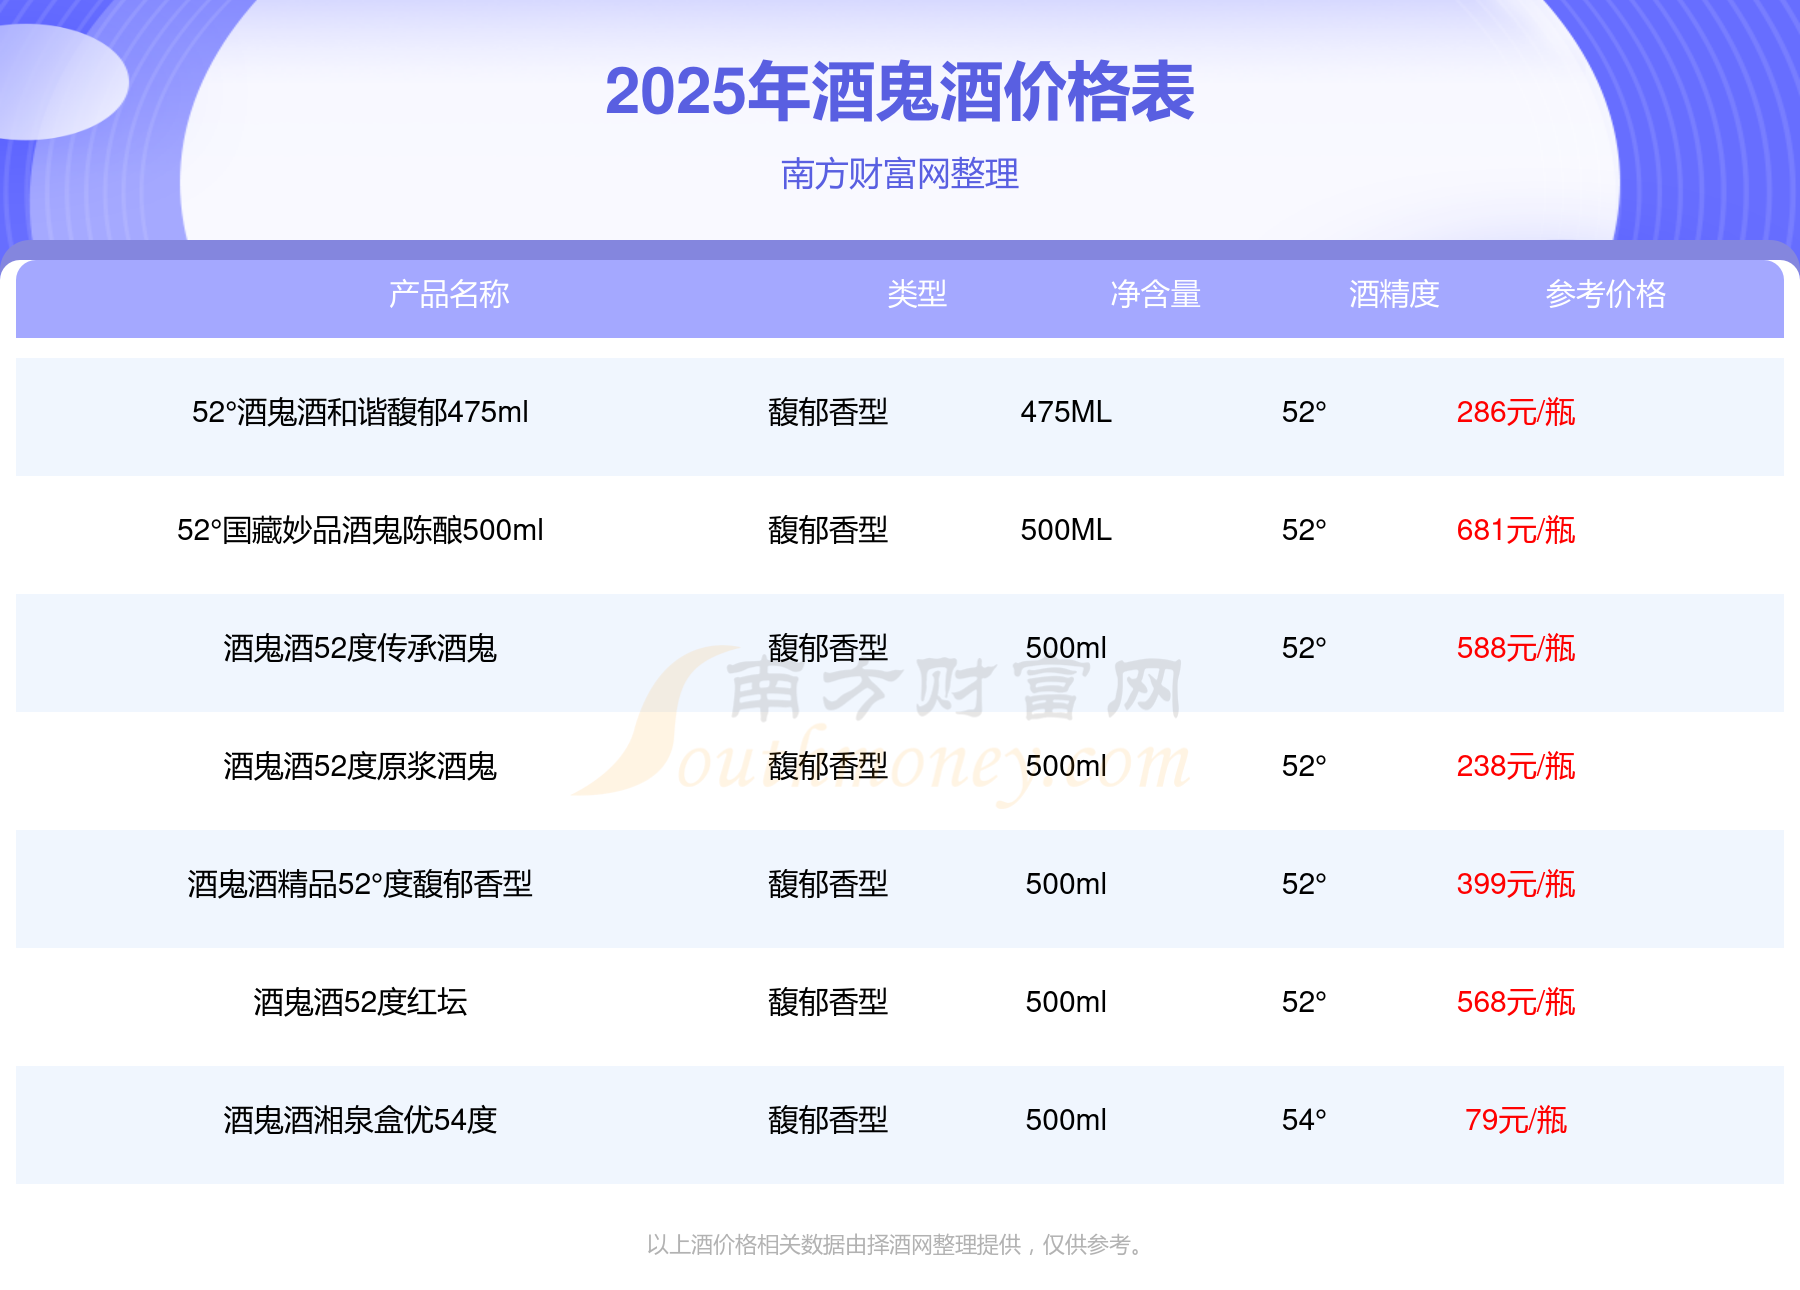
Task: Click 500ml in the 原浆酒鬼 row
Action: click(x=1066, y=766)
